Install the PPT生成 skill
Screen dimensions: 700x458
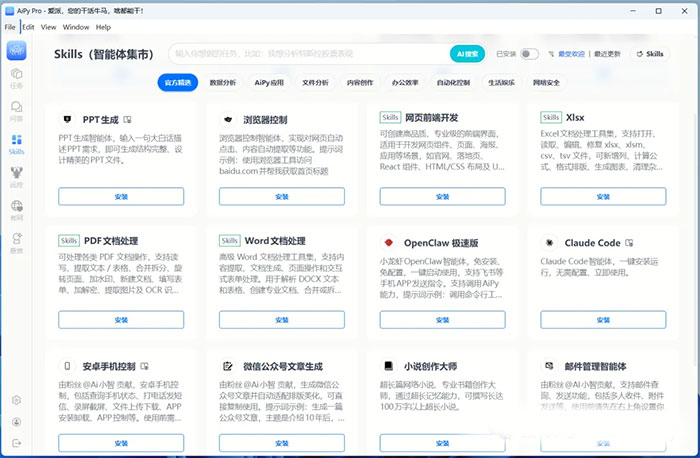click(x=121, y=195)
